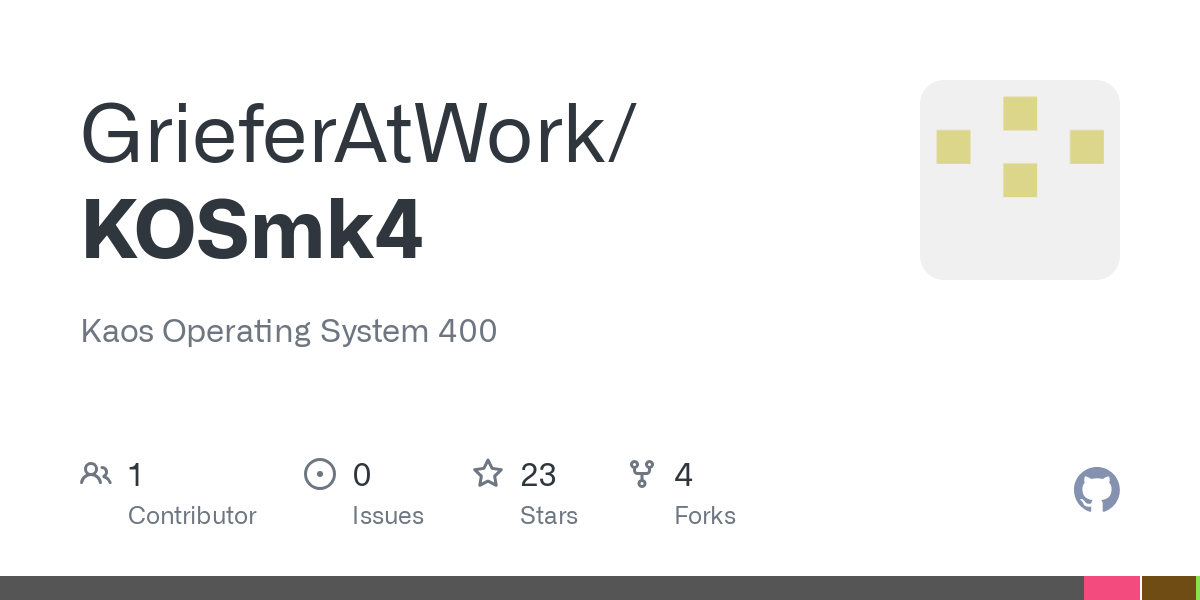
Task: Click the GitHub Octocat logo
Action: 1096,490
